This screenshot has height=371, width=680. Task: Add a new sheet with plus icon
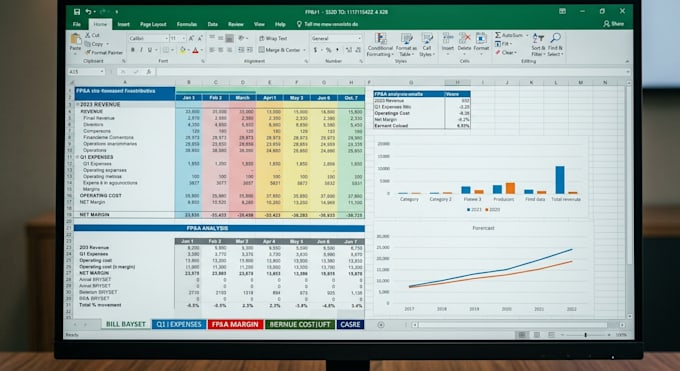point(381,325)
